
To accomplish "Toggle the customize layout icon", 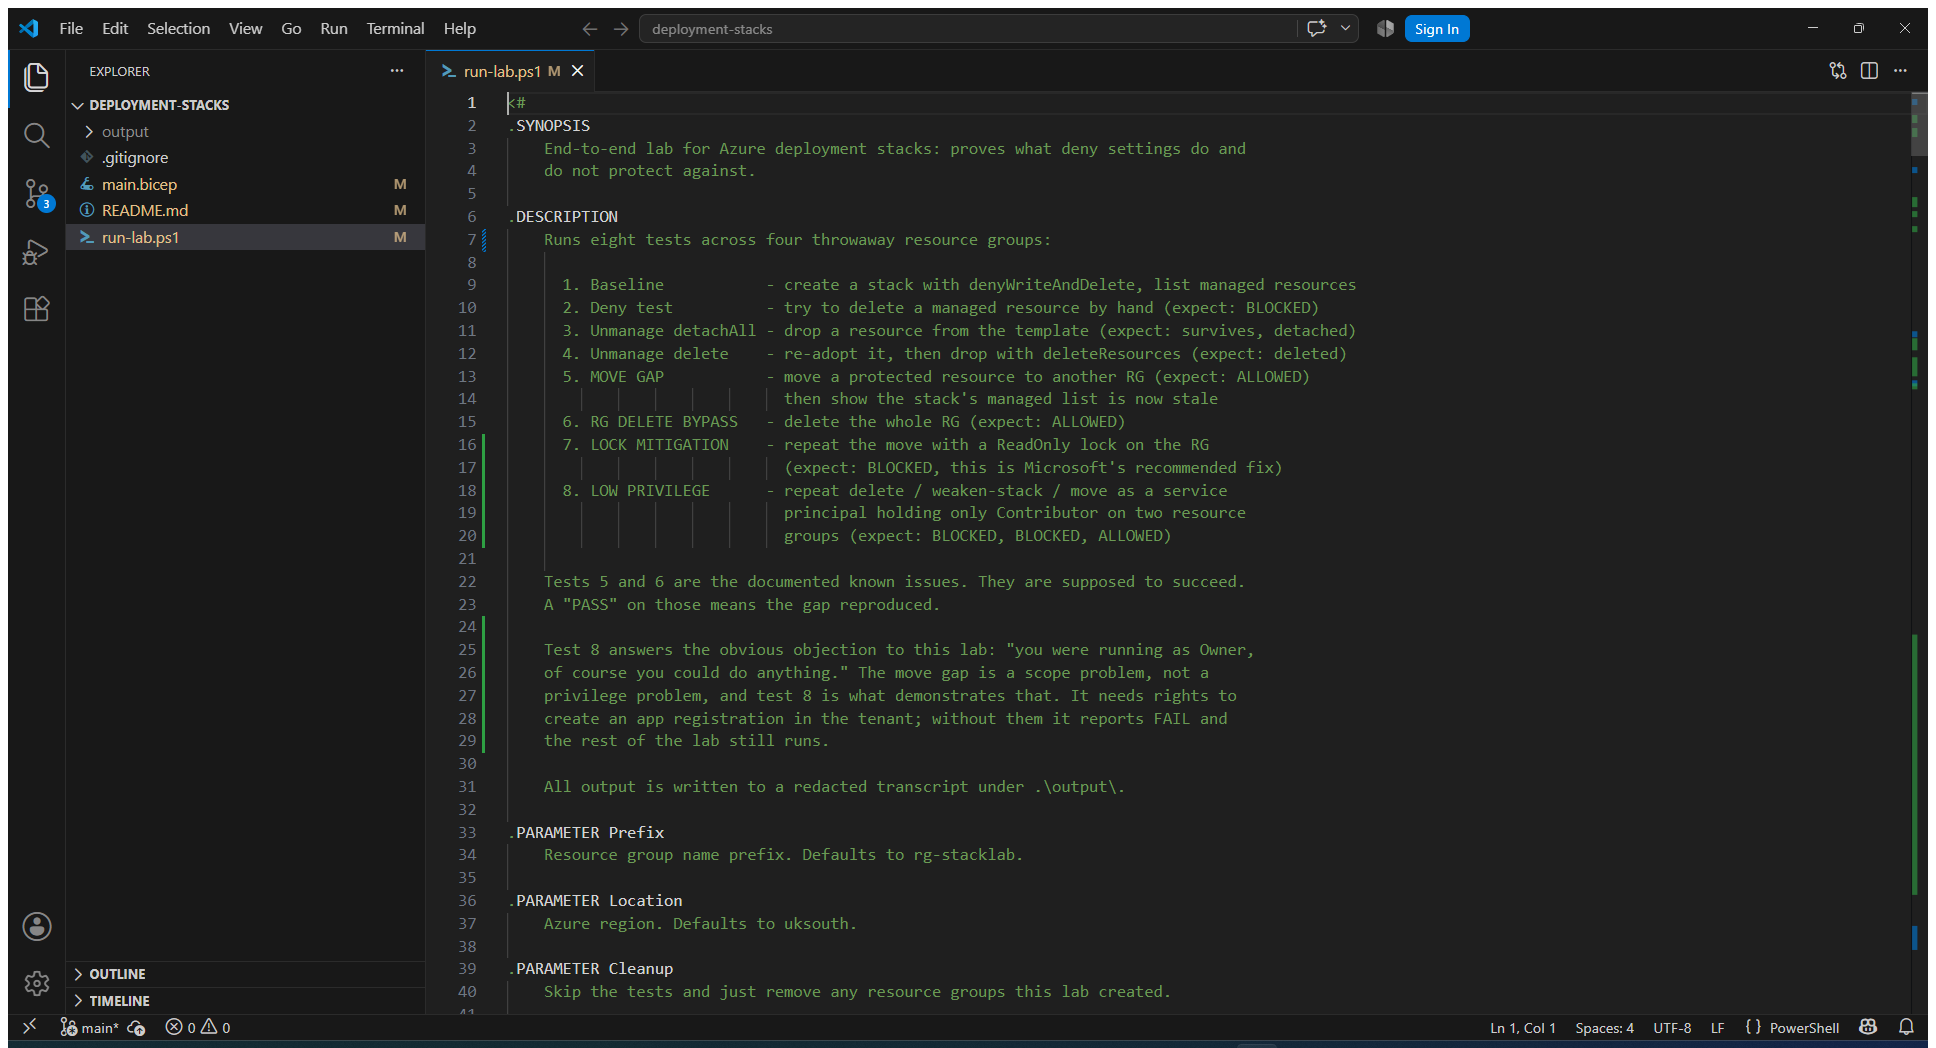I will click(1385, 29).
